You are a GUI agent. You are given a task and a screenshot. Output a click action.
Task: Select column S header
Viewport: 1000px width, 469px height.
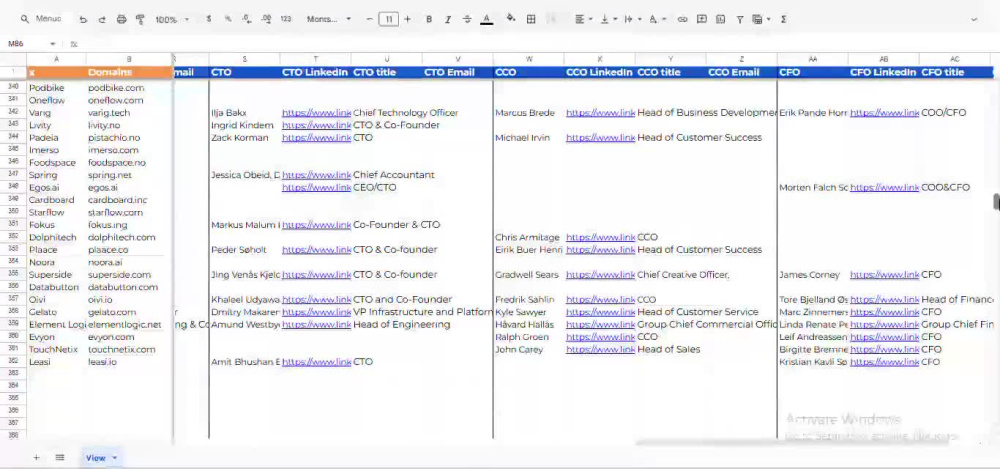[244, 59]
